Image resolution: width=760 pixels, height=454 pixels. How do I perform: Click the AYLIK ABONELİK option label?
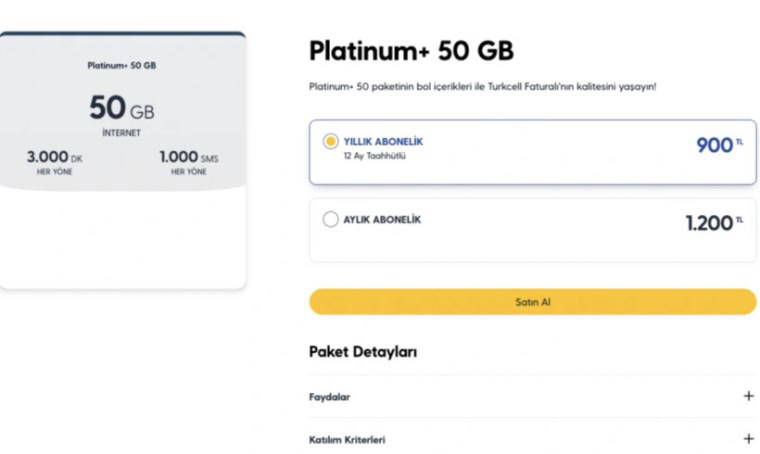pyautogui.click(x=382, y=219)
